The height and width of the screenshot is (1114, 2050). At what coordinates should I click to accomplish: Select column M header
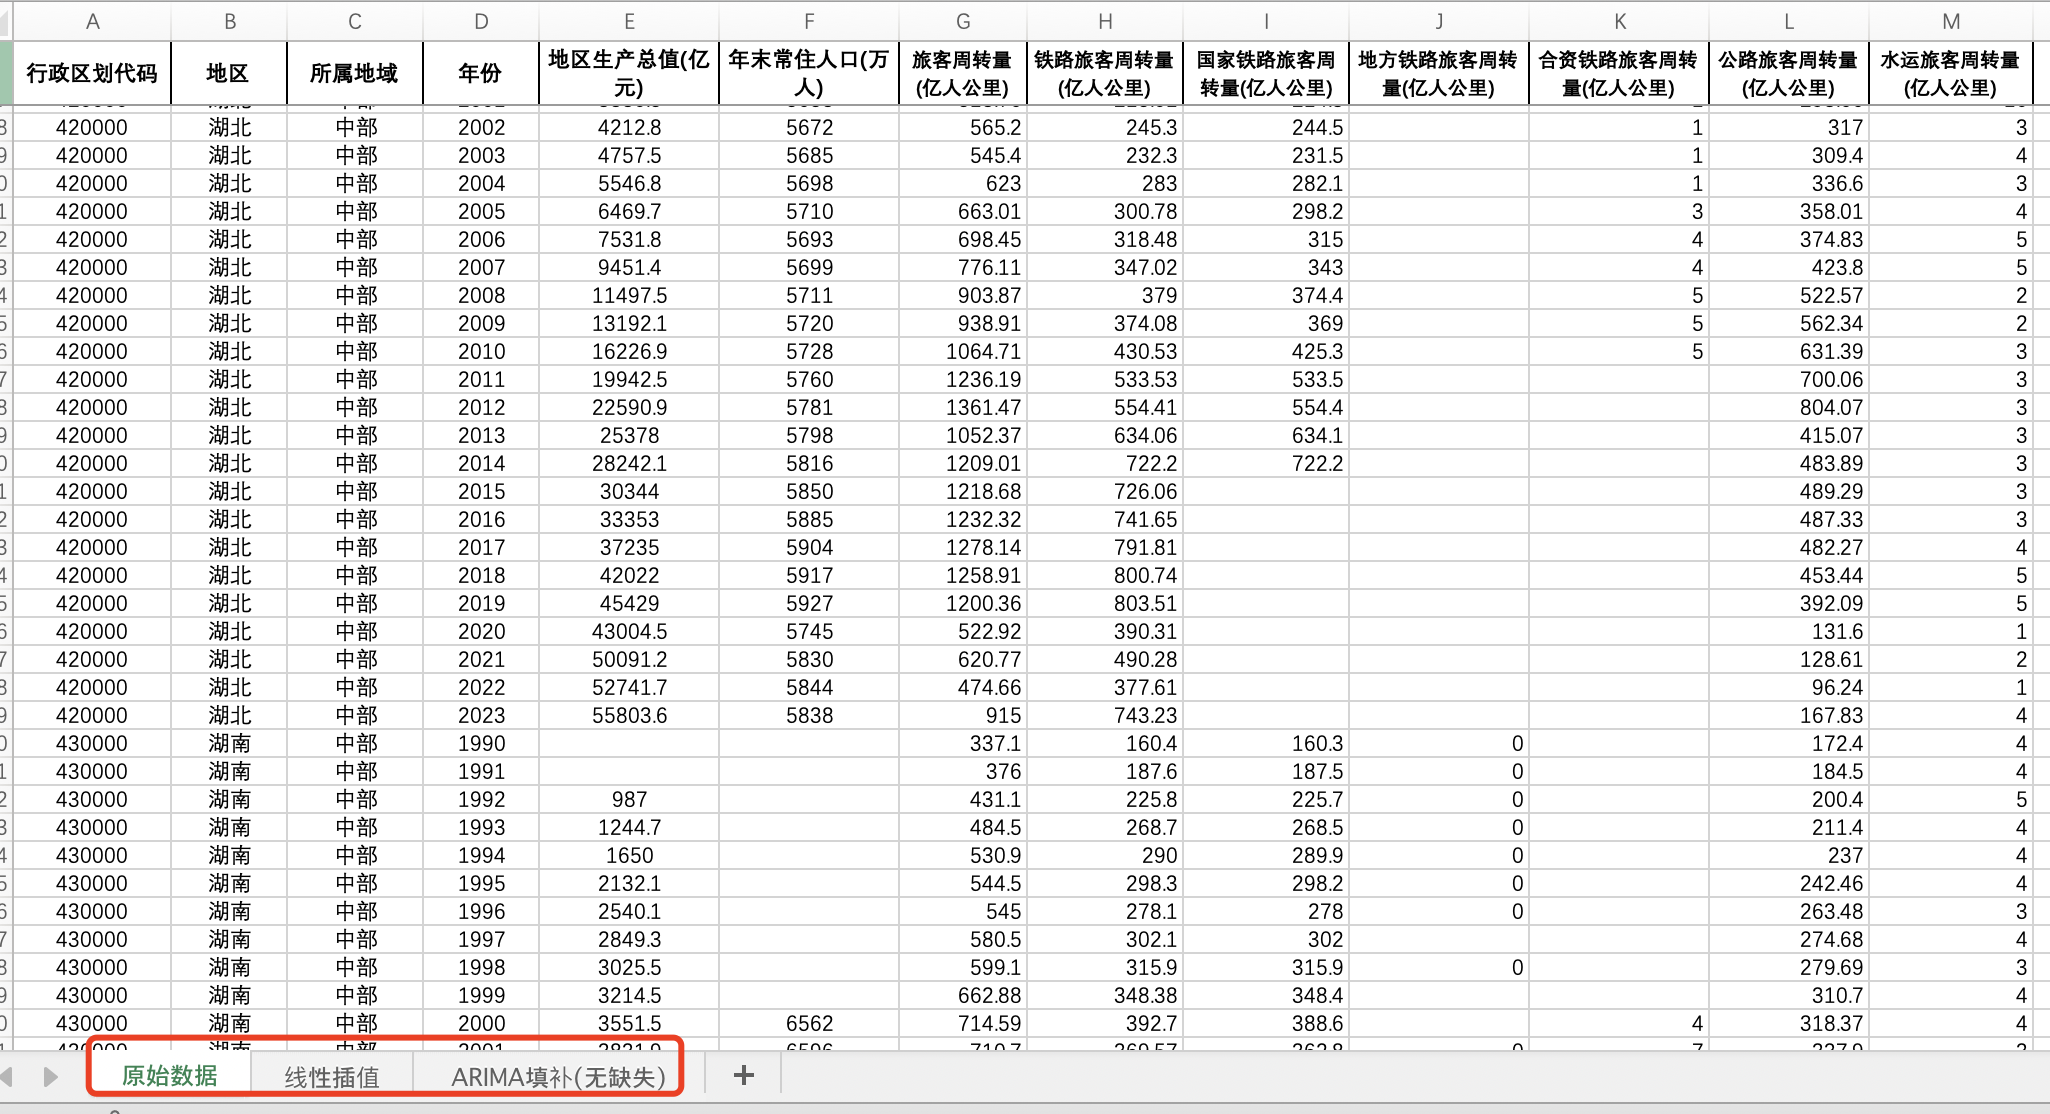1950,21
